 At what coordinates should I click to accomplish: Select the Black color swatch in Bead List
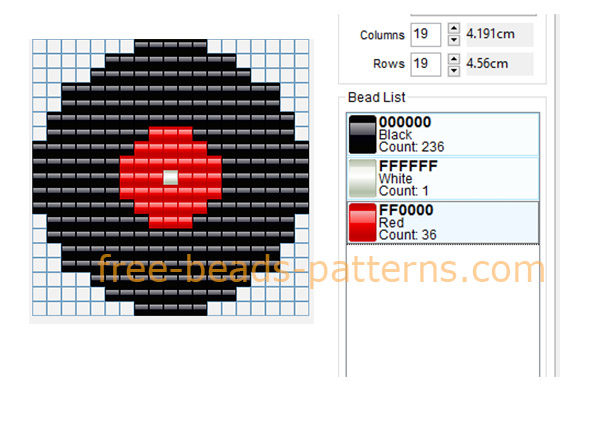362,134
